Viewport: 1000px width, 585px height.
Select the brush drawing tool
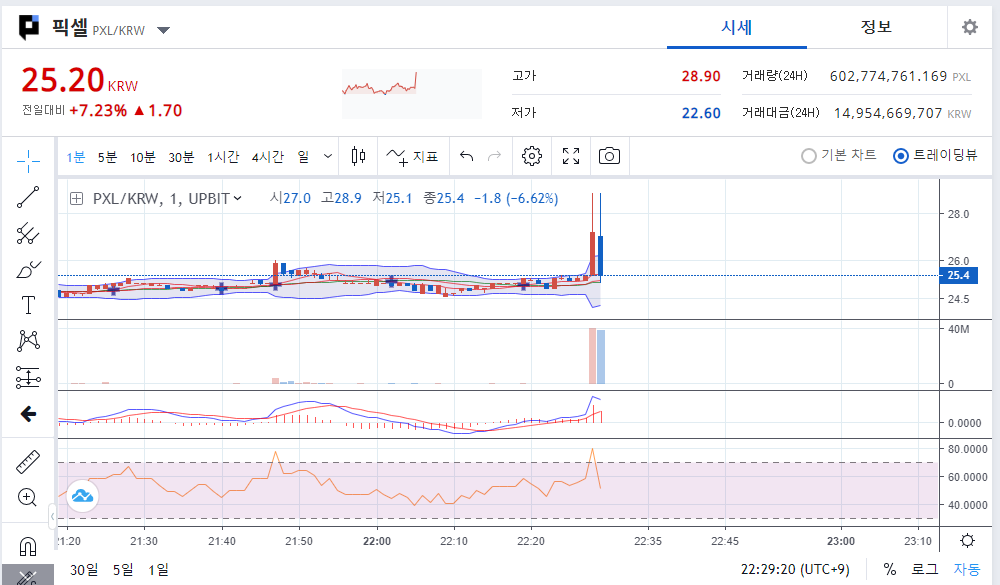point(28,270)
